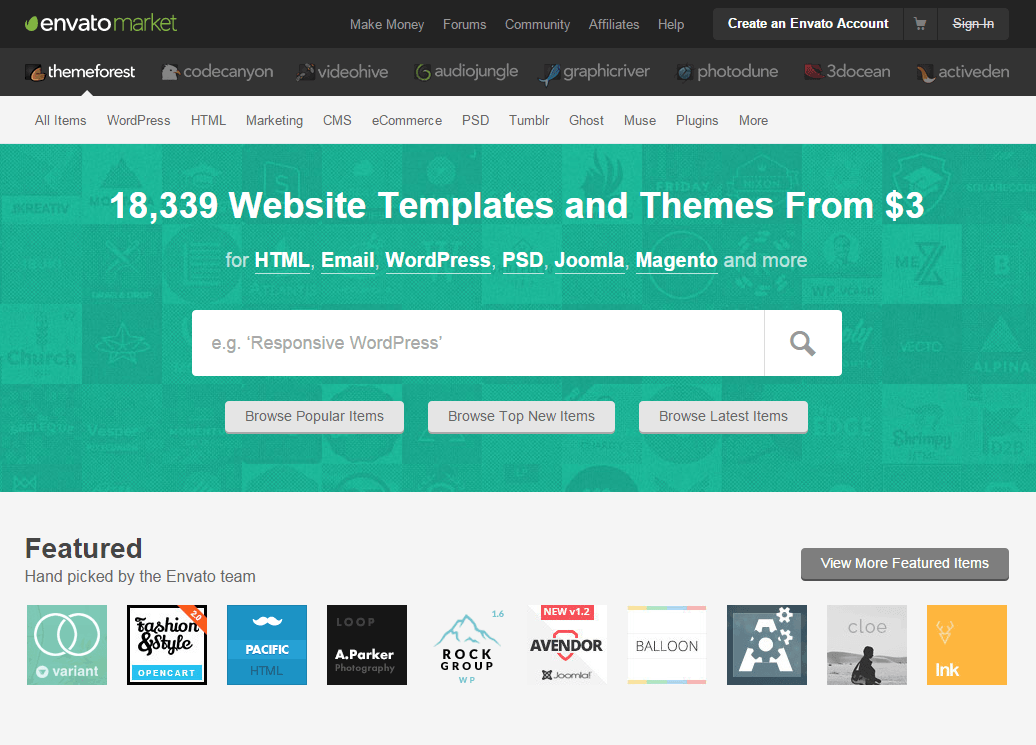Image resolution: width=1036 pixels, height=745 pixels.
Task: Open the WordPress category menu
Action: click(x=138, y=120)
